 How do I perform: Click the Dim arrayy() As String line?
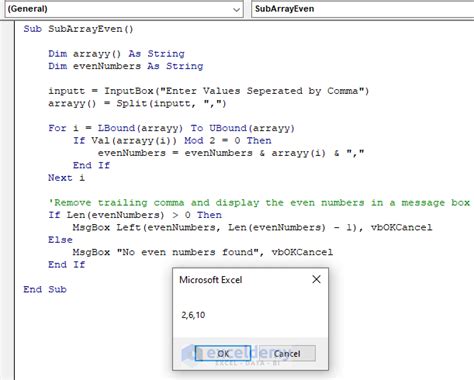point(116,54)
